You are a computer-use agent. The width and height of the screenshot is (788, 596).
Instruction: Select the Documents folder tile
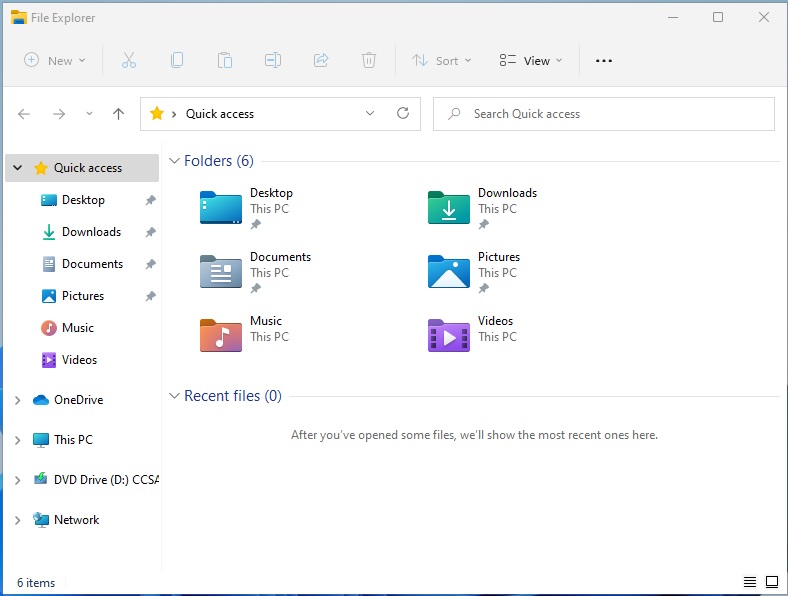(255, 272)
